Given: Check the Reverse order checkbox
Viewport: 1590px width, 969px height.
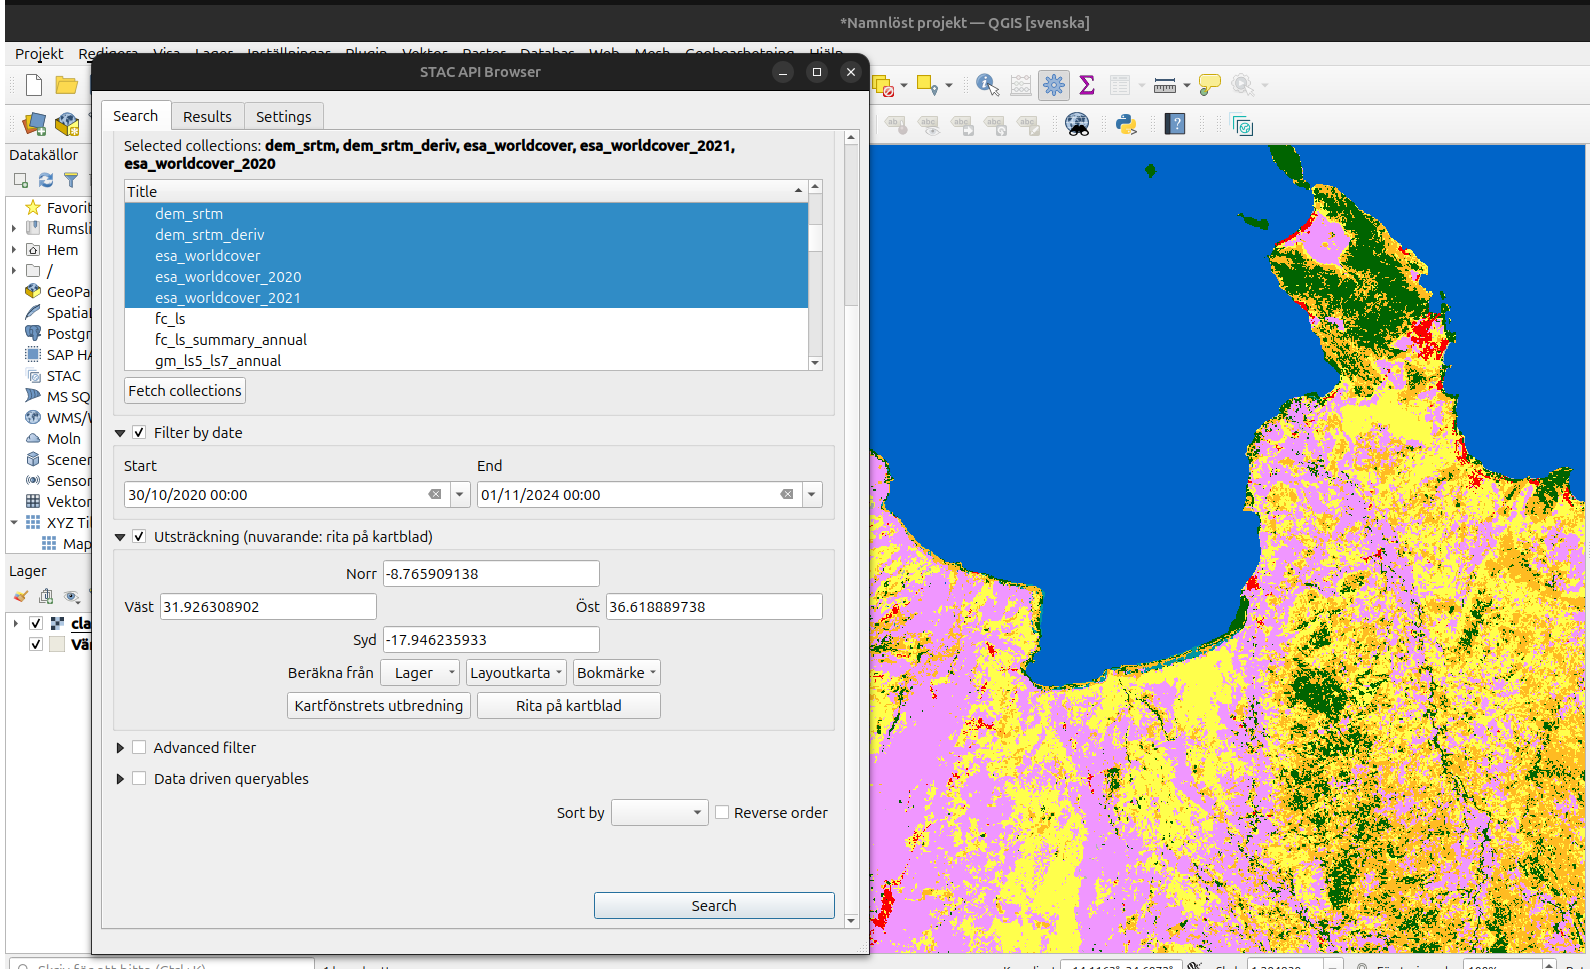Looking at the screenshot, I should click(x=722, y=813).
